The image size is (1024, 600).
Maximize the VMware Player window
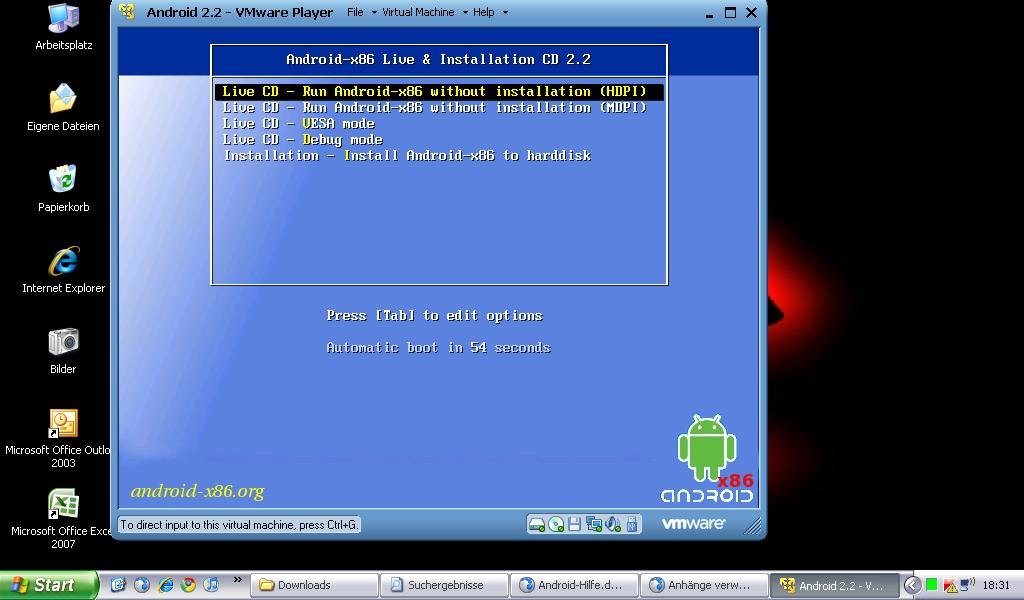(x=731, y=12)
